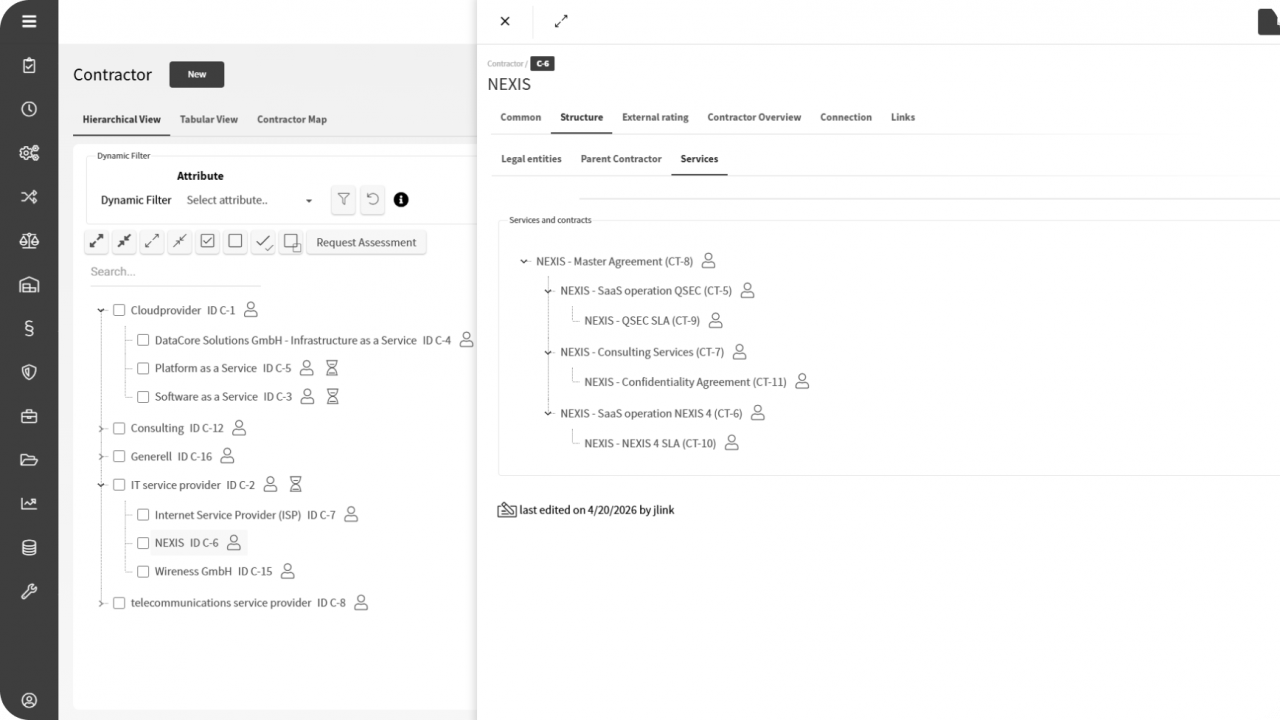Click the expand panel arrows icon
Screen dimensions: 1280x720
click(561, 21)
